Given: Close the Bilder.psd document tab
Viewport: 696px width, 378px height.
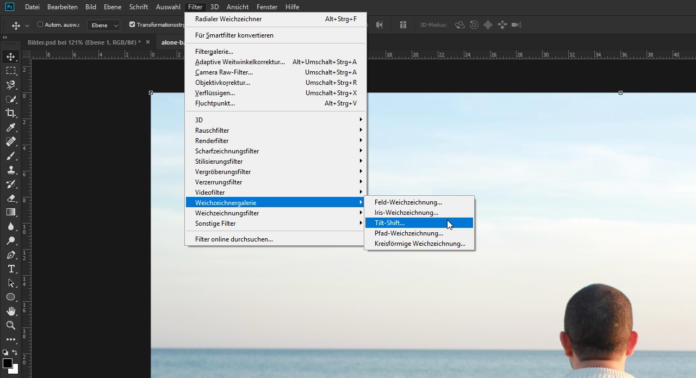Looking at the screenshot, I should tap(148, 42).
